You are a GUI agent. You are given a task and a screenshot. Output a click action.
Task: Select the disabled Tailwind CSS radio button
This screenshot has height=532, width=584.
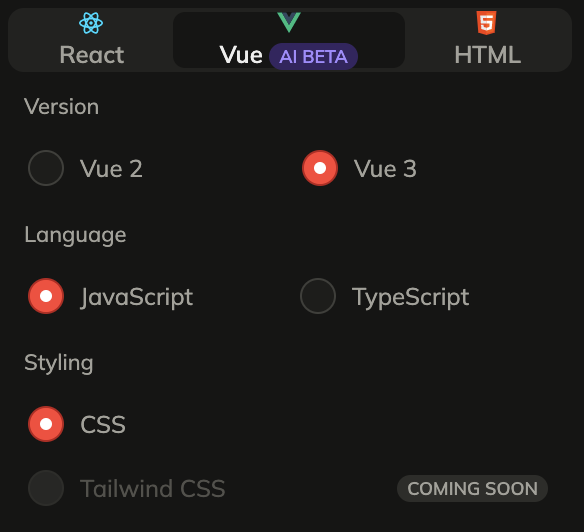(46, 488)
